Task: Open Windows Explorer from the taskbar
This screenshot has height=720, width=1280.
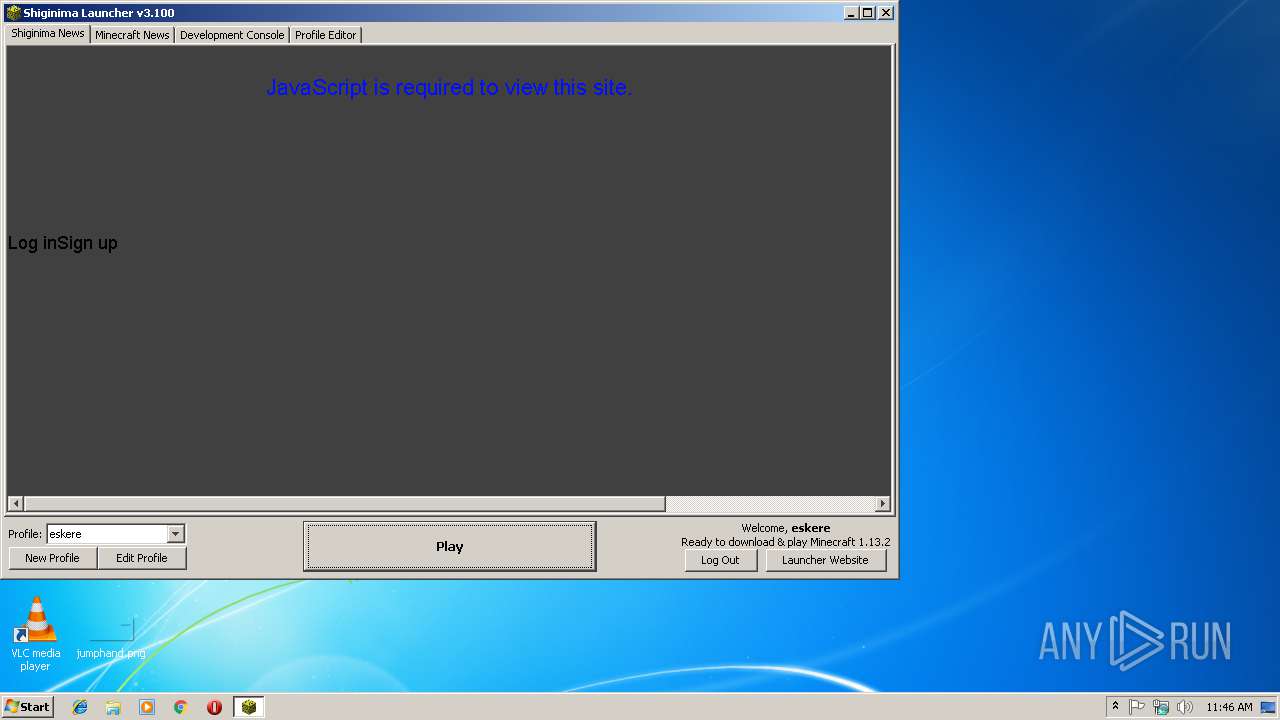Action: 113,707
